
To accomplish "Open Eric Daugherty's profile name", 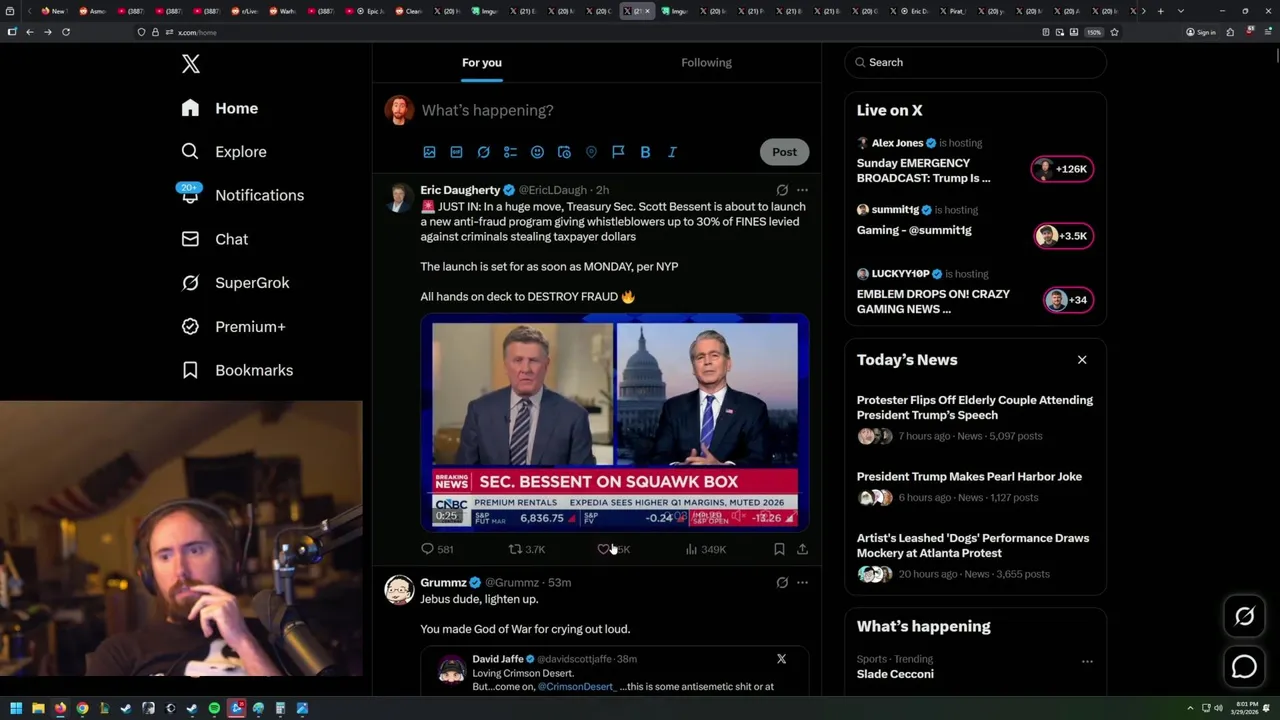I will coord(460,190).
